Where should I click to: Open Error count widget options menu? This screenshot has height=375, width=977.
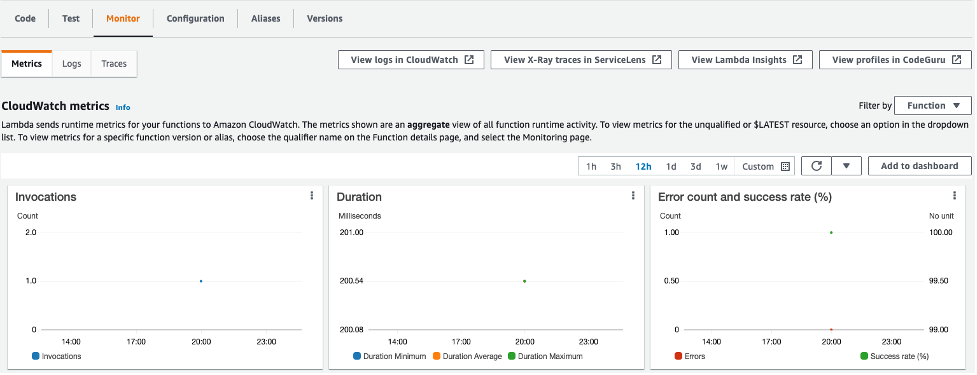click(954, 196)
